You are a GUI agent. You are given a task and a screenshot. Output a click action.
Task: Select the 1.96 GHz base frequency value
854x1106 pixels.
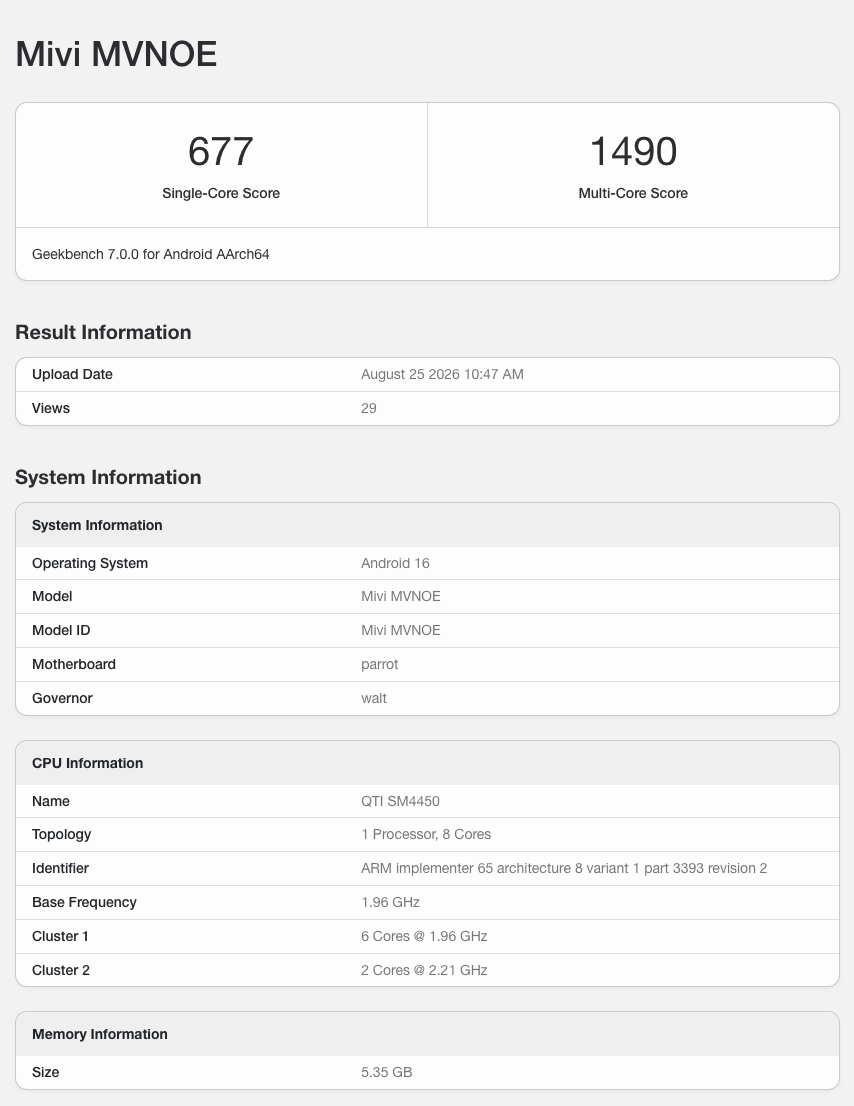tap(390, 902)
